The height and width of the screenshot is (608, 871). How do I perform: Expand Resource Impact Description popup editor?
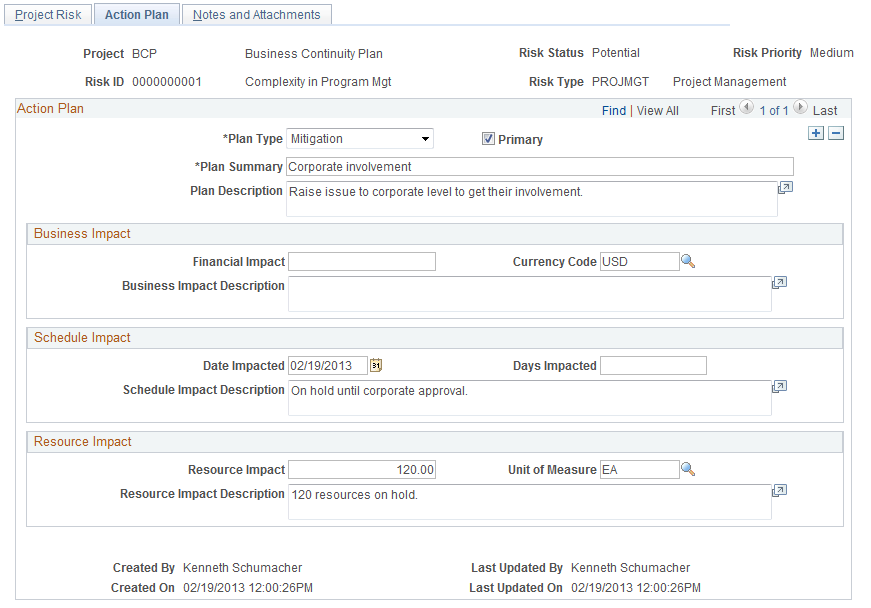[x=779, y=490]
